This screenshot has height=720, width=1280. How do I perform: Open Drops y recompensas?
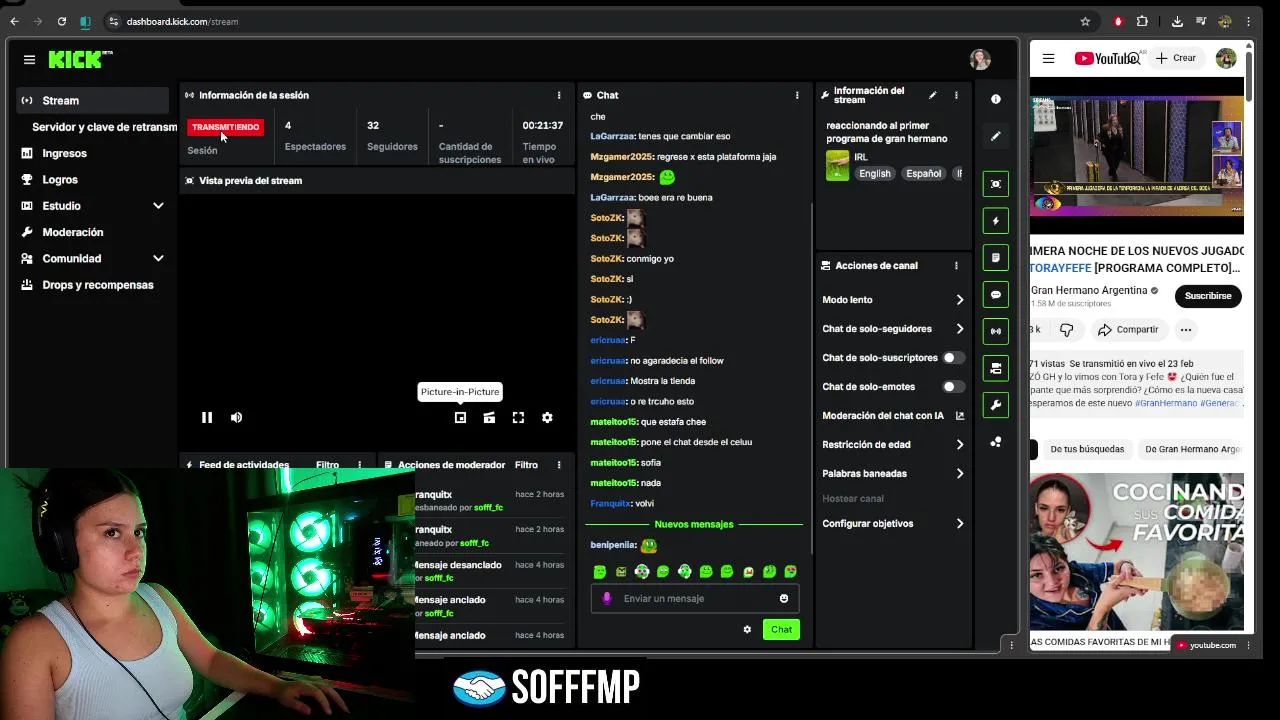[93, 285]
